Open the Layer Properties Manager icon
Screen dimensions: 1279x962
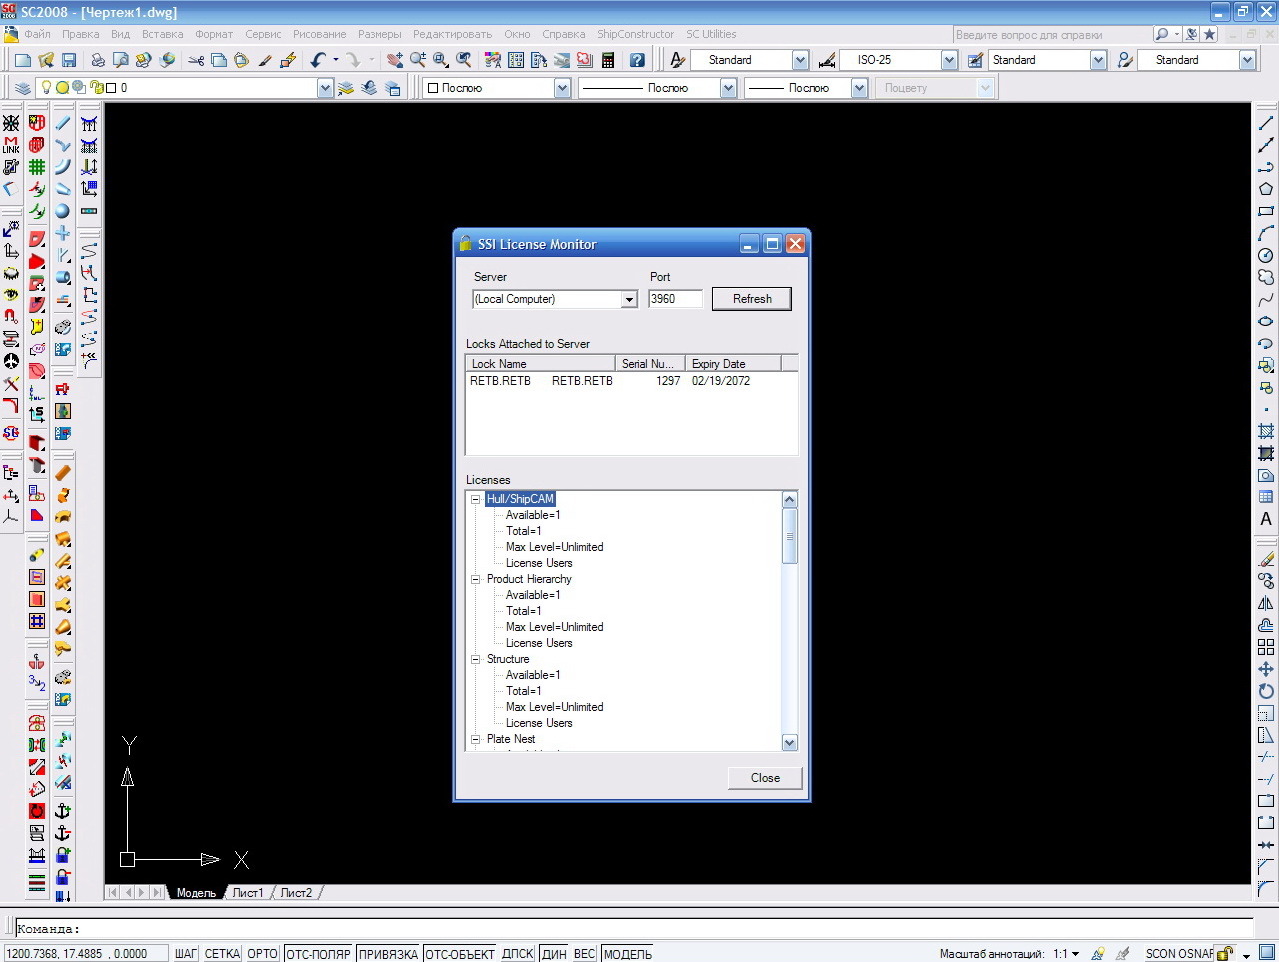coord(22,88)
